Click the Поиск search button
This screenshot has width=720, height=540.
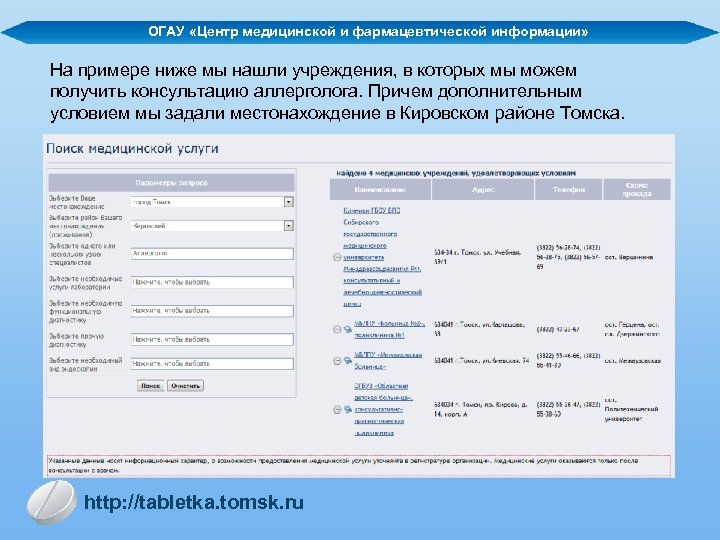click(150, 386)
